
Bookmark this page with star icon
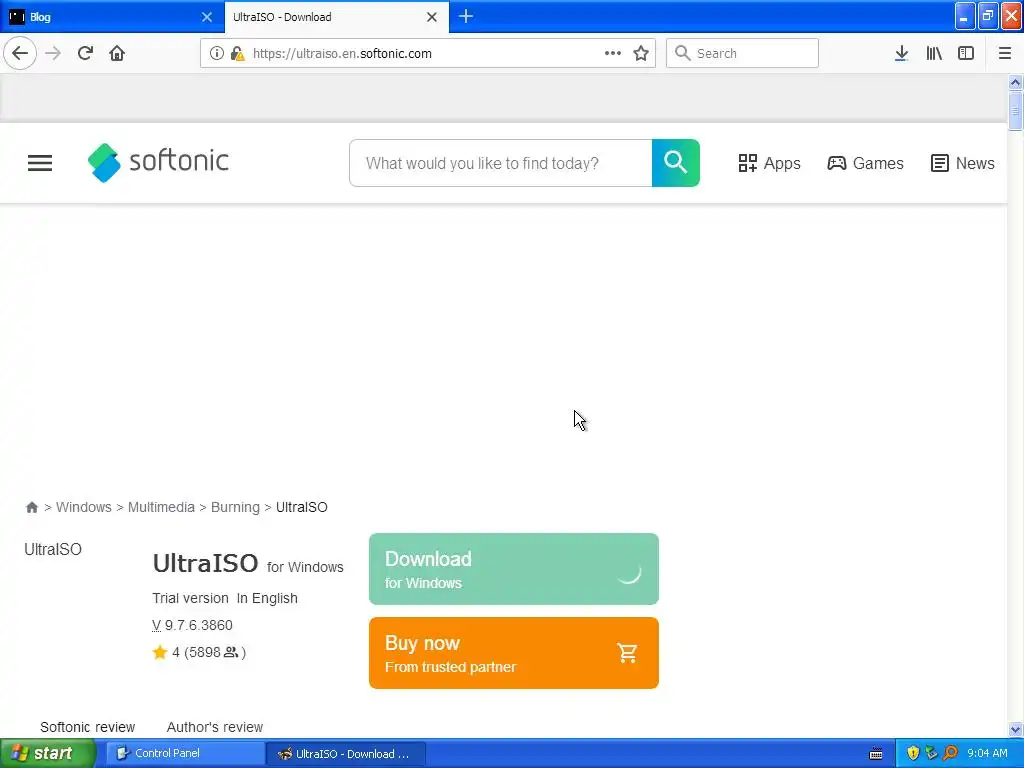(641, 53)
